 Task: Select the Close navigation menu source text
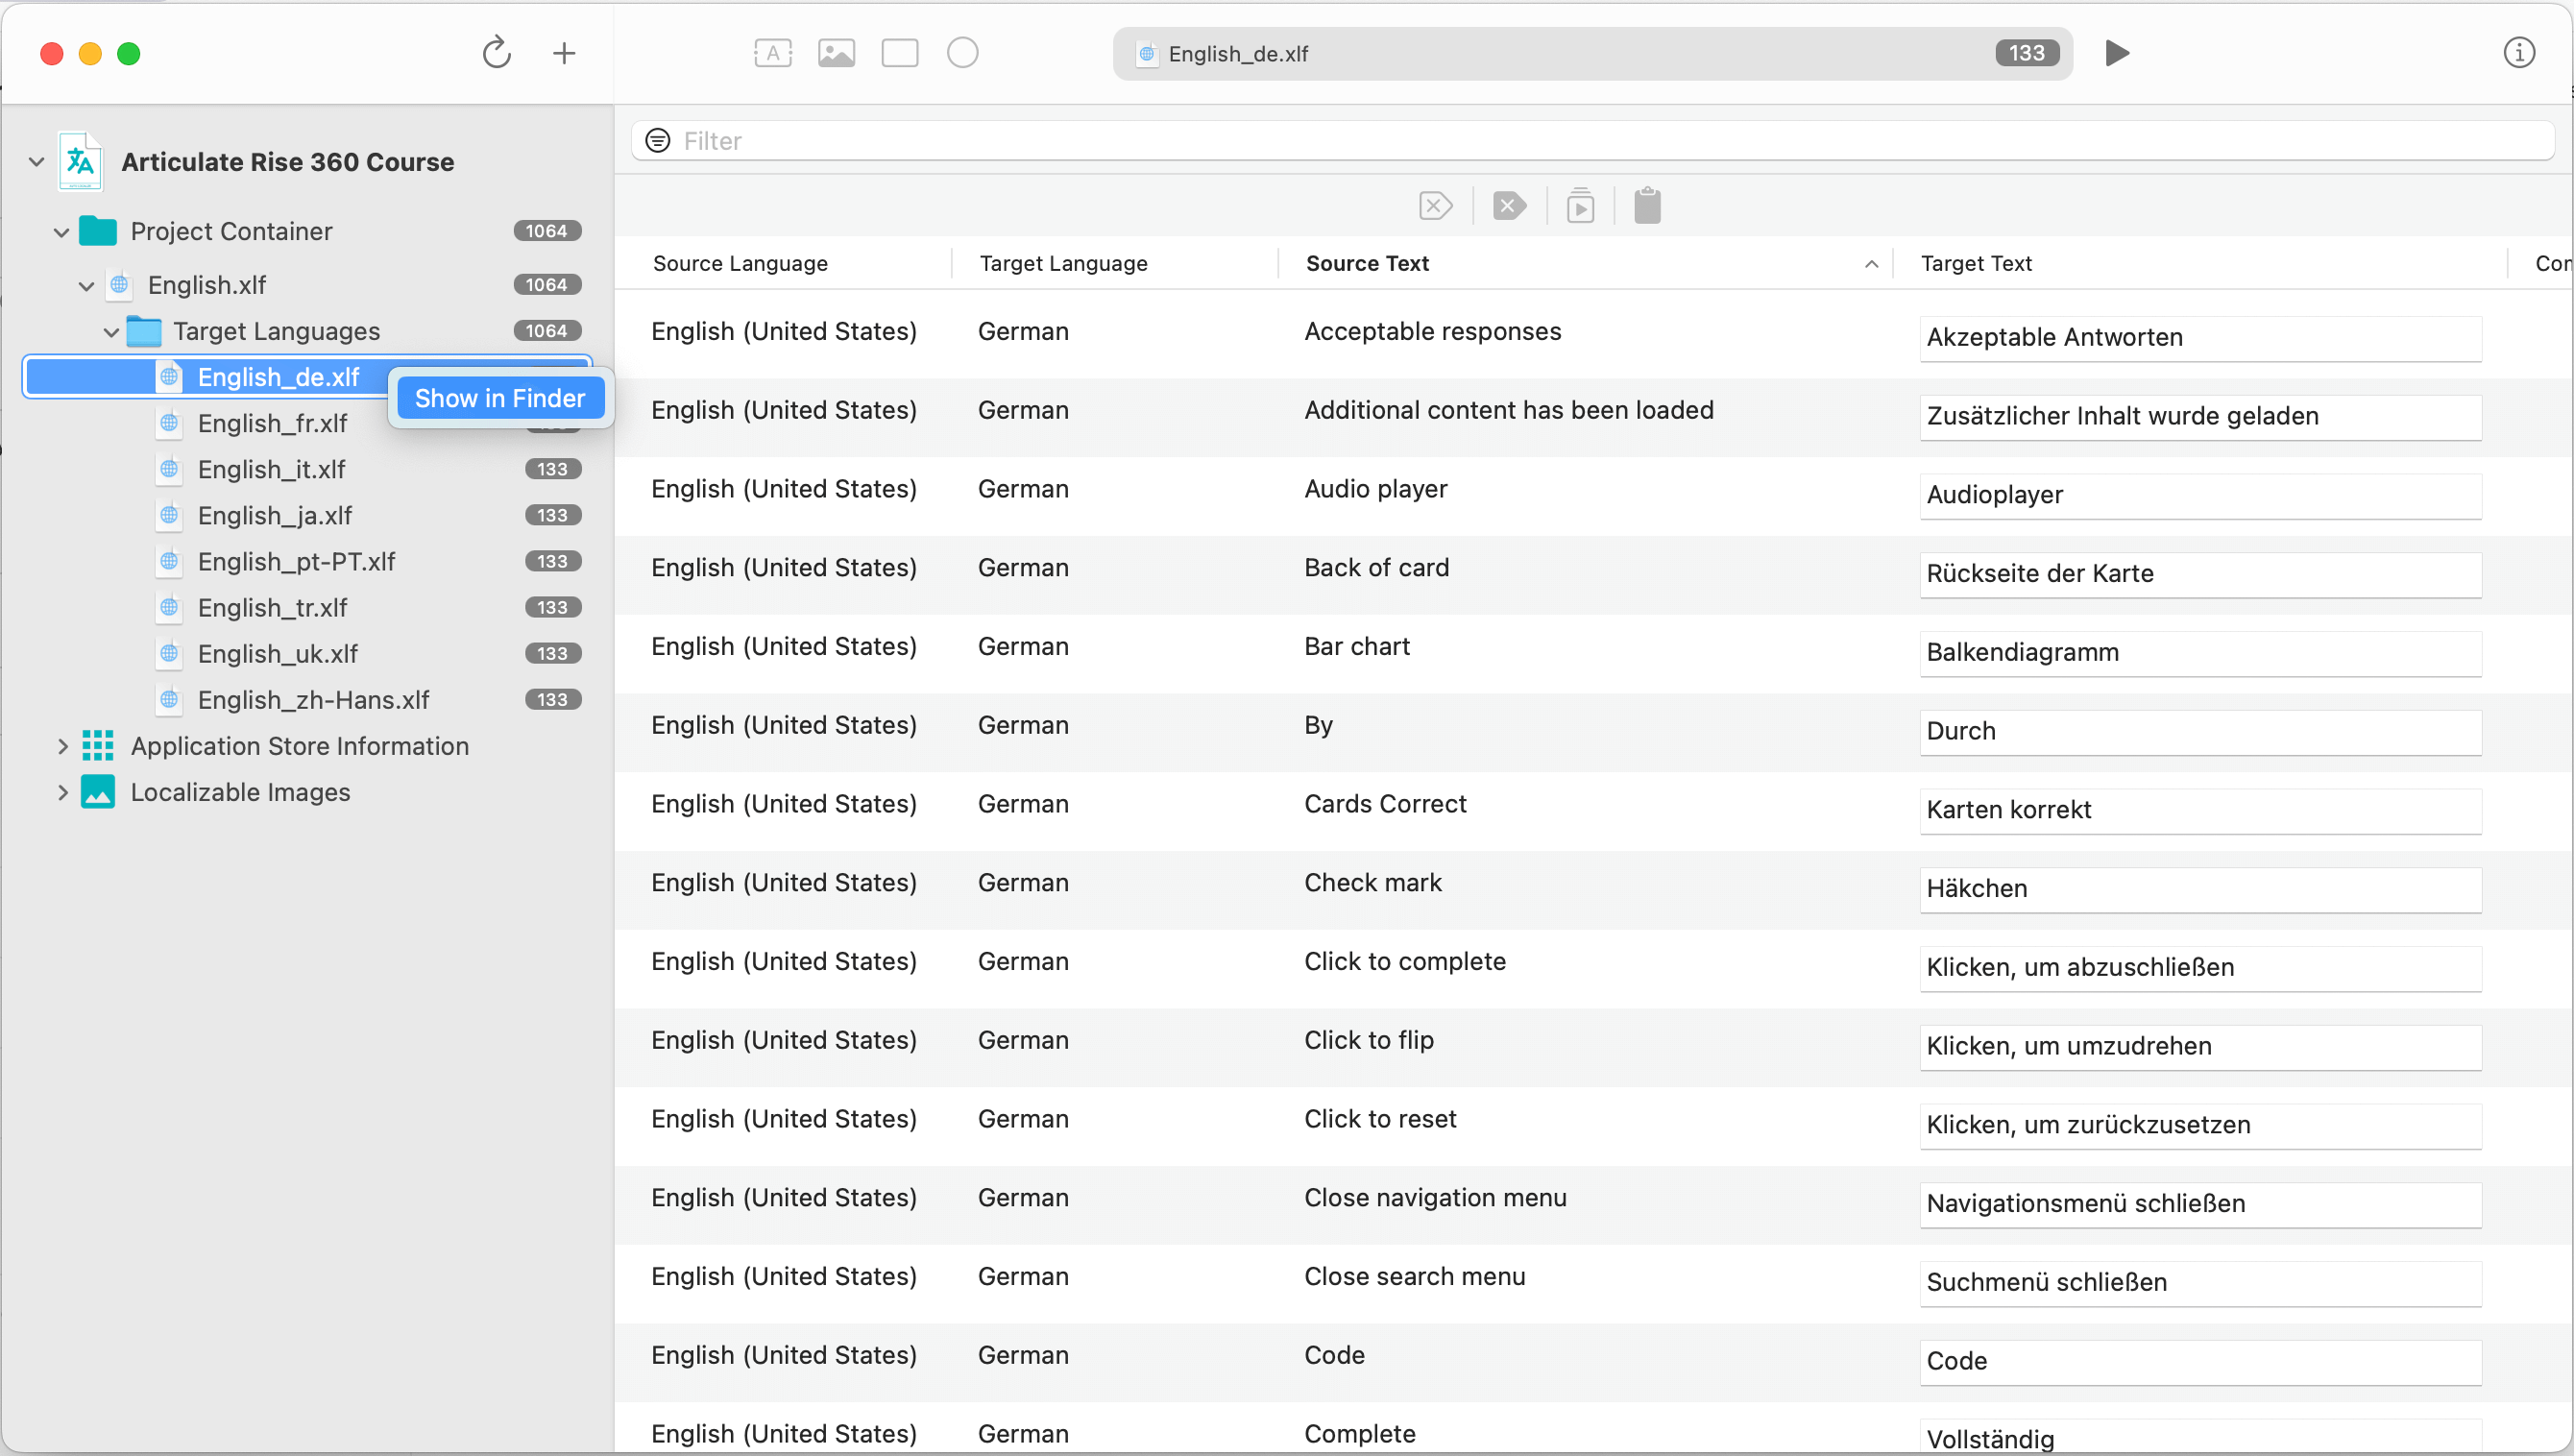(x=1435, y=1198)
